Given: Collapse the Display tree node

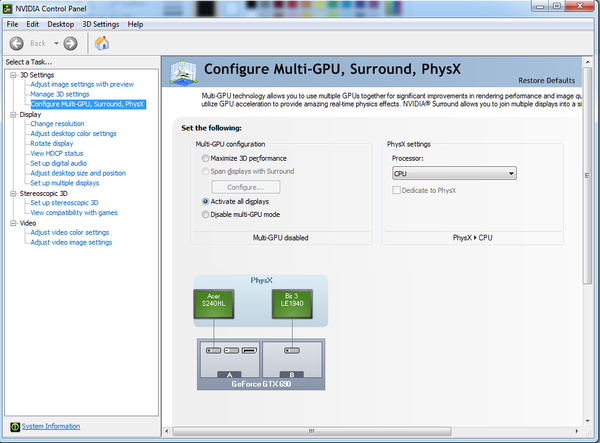Looking at the screenshot, I should click(12, 114).
